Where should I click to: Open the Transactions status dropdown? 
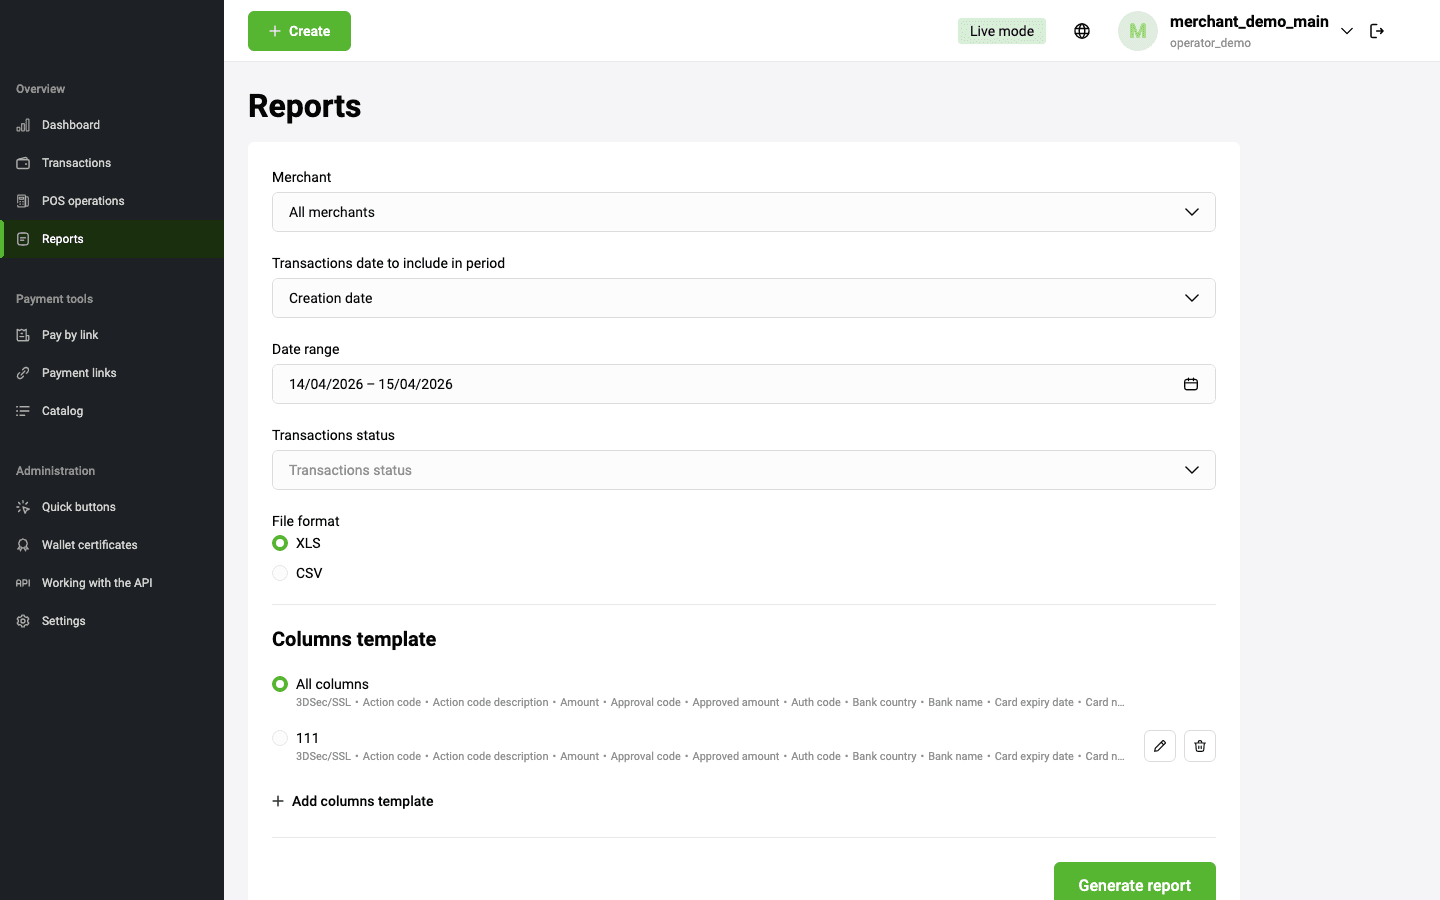tap(743, 470)
